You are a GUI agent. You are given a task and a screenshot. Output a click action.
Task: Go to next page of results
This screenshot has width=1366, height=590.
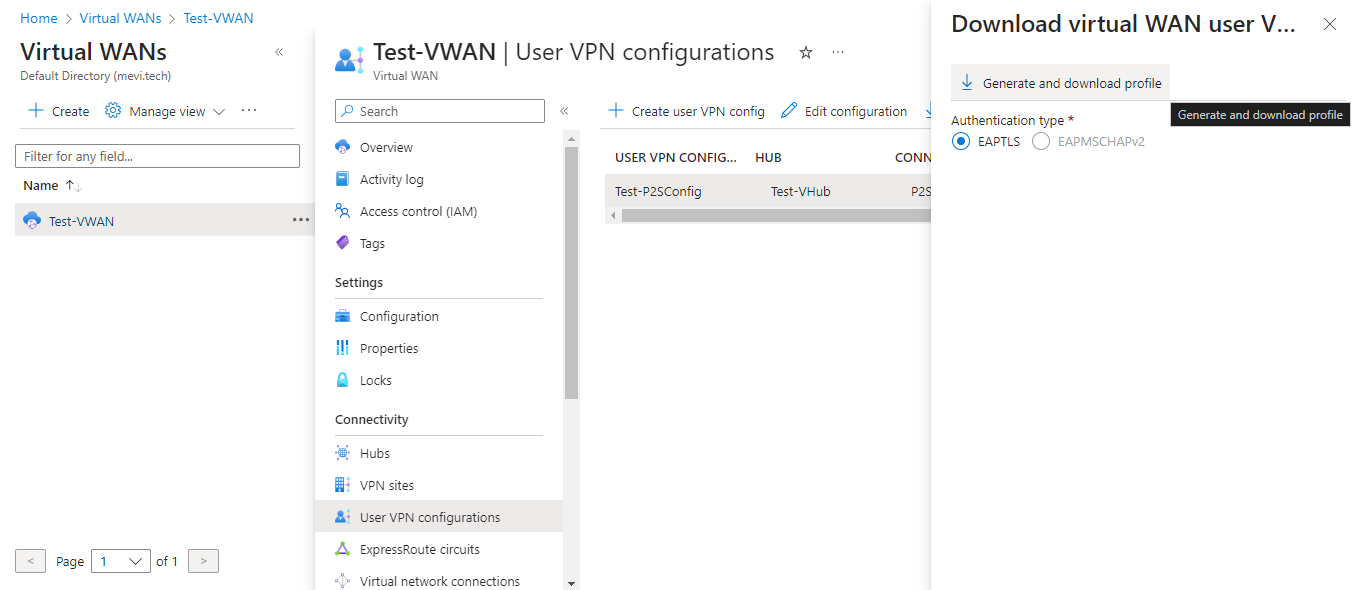pos(203,561)
